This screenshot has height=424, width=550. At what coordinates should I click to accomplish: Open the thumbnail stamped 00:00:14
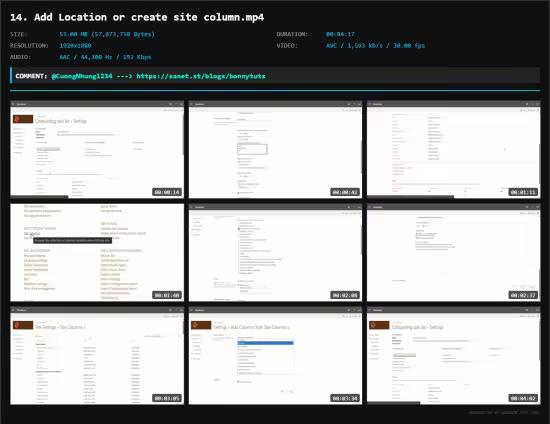coord(97,149)
